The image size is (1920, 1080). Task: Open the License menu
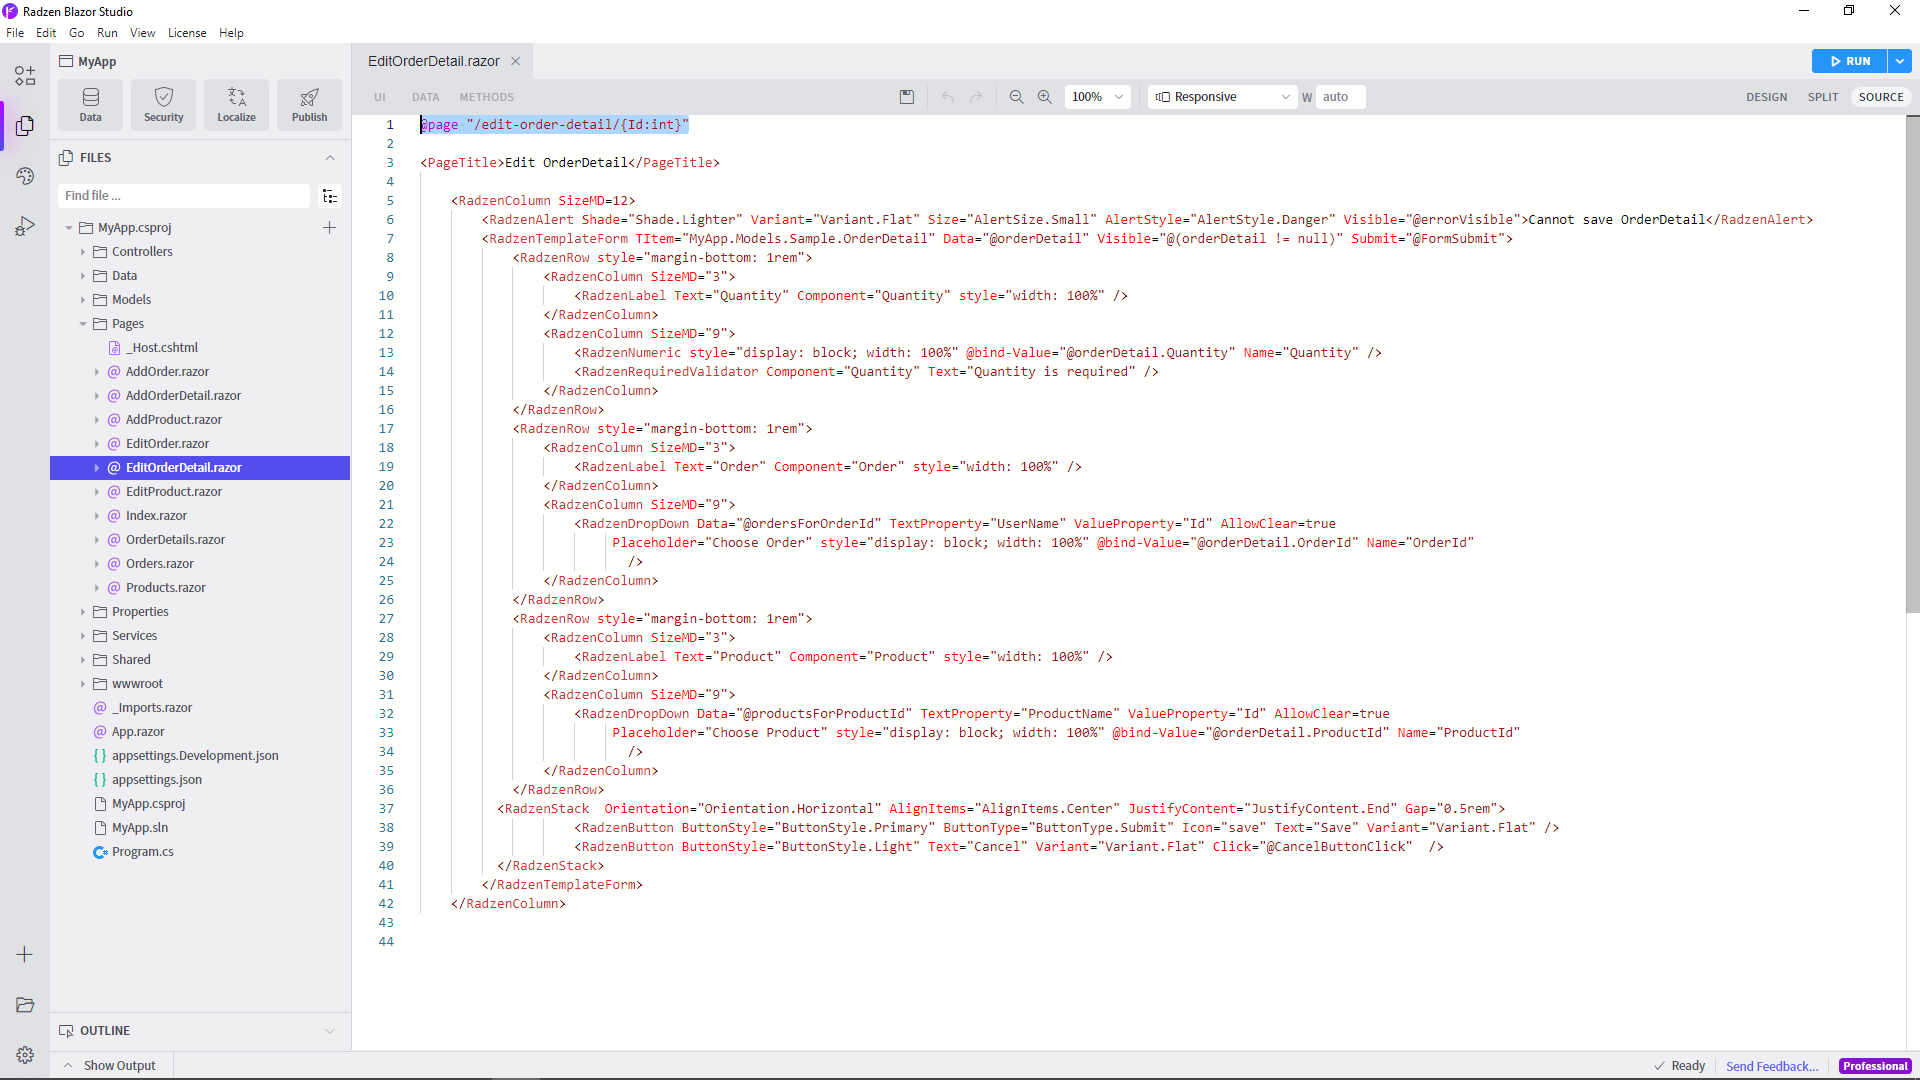187,33
